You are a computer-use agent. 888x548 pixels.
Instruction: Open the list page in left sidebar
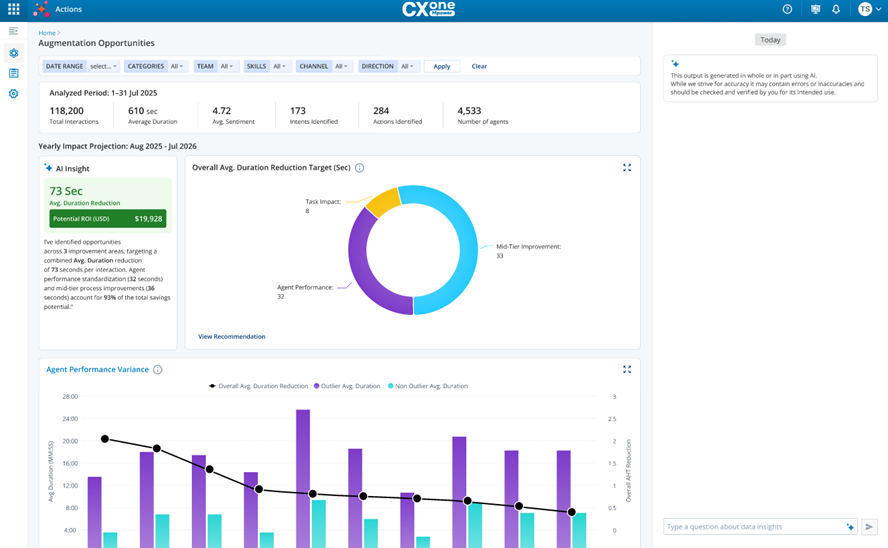pos(13,73)
